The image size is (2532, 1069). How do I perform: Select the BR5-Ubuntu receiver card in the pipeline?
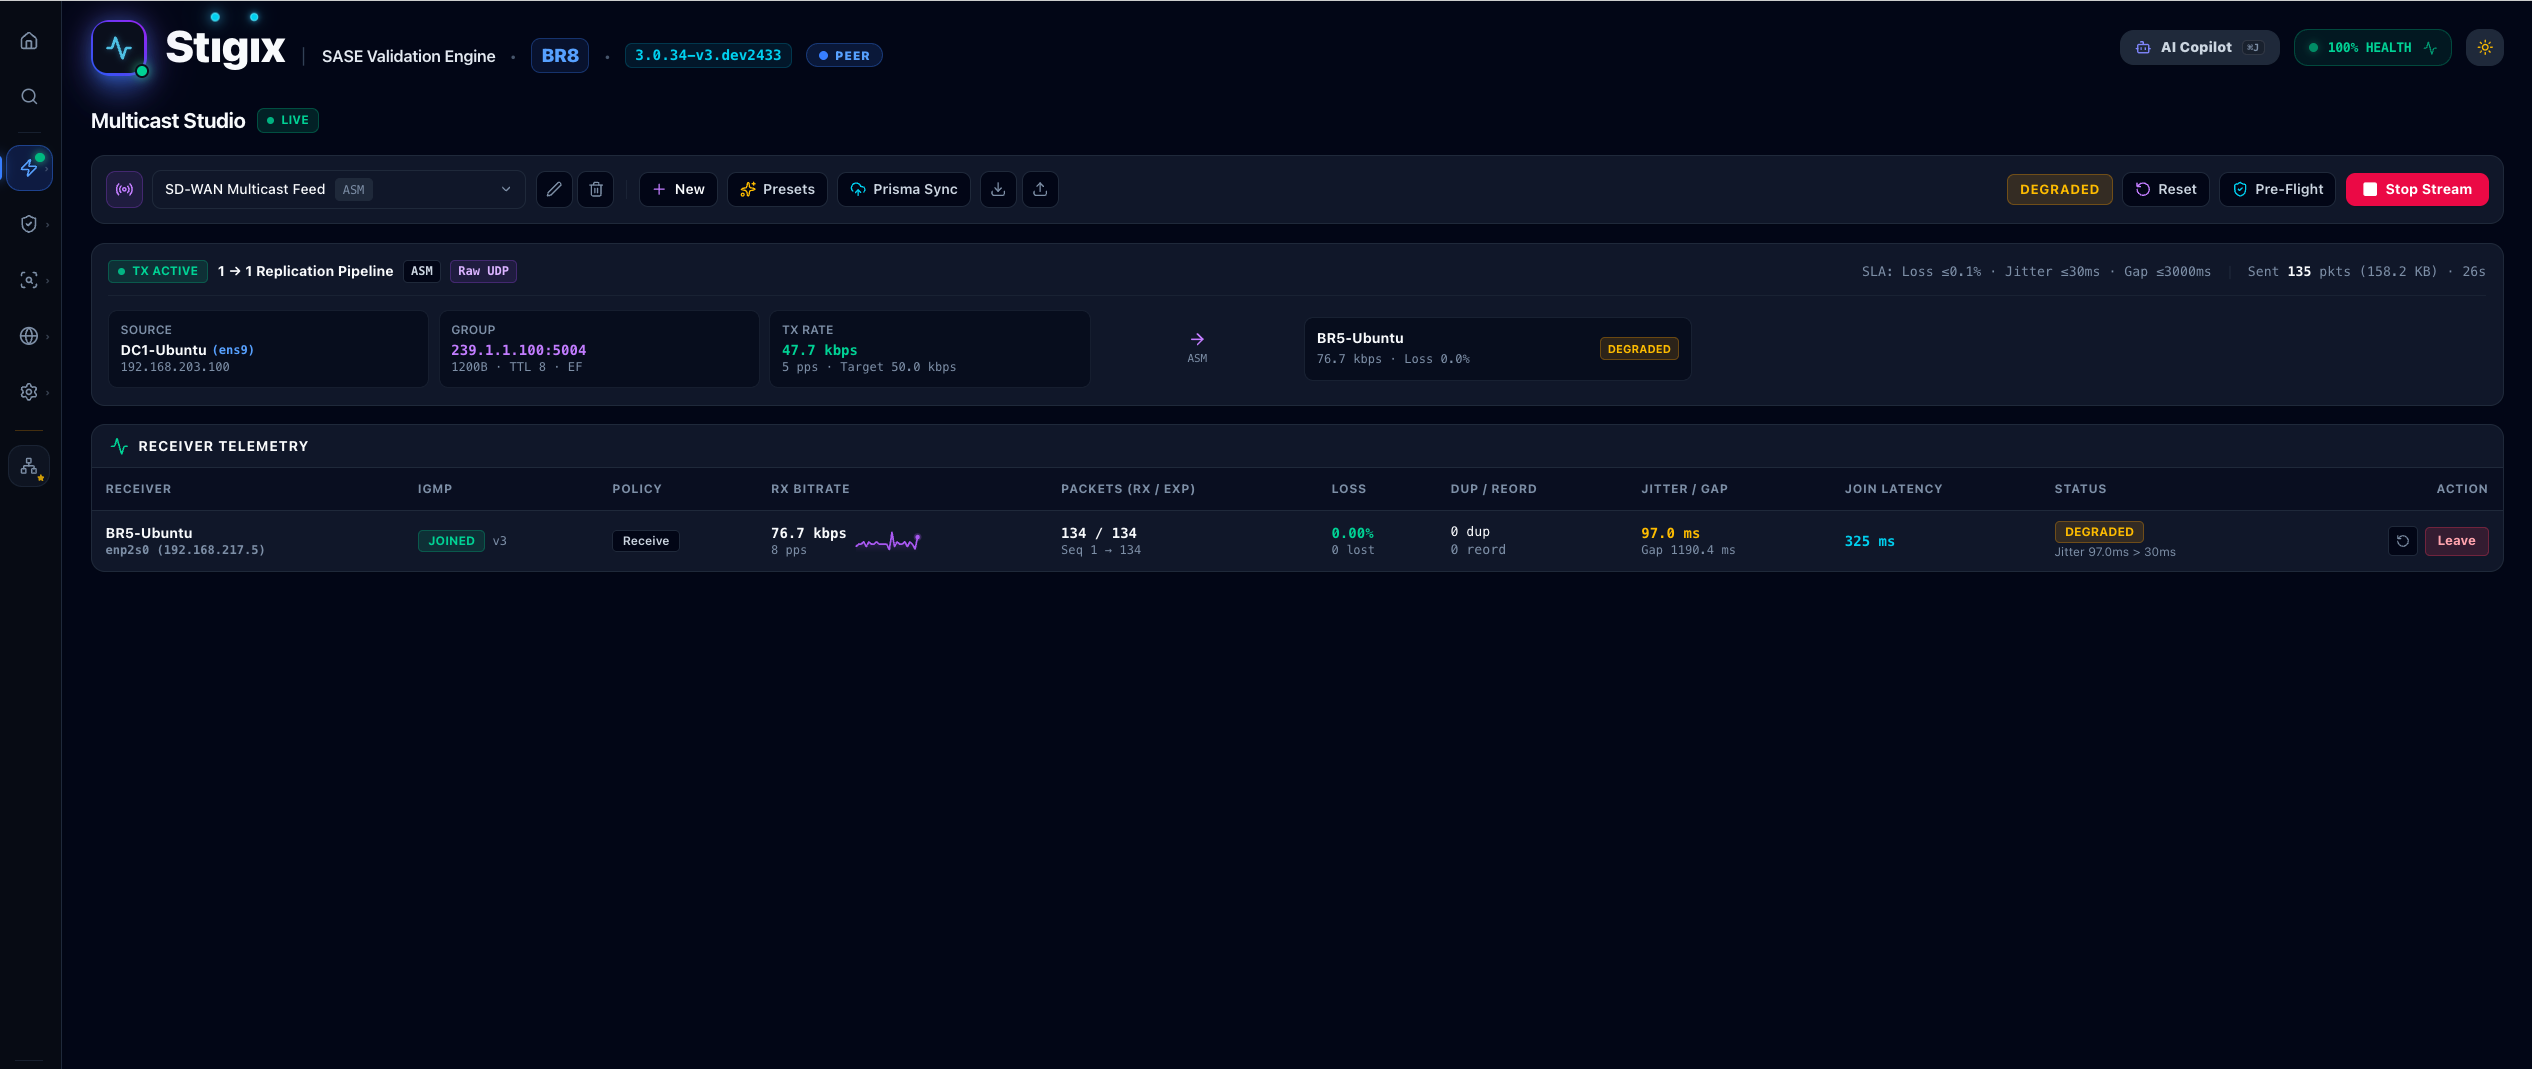(1497, 349)
